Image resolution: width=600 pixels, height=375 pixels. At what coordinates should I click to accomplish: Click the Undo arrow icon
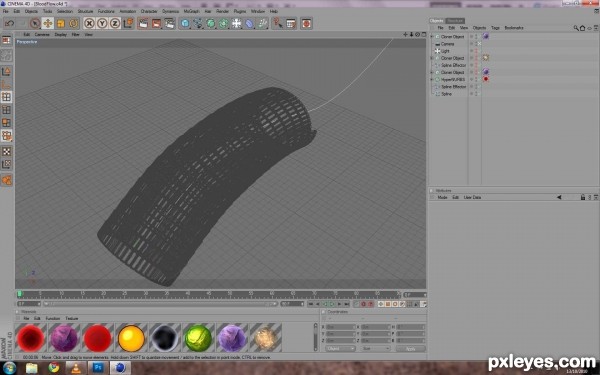coord(10,24)
